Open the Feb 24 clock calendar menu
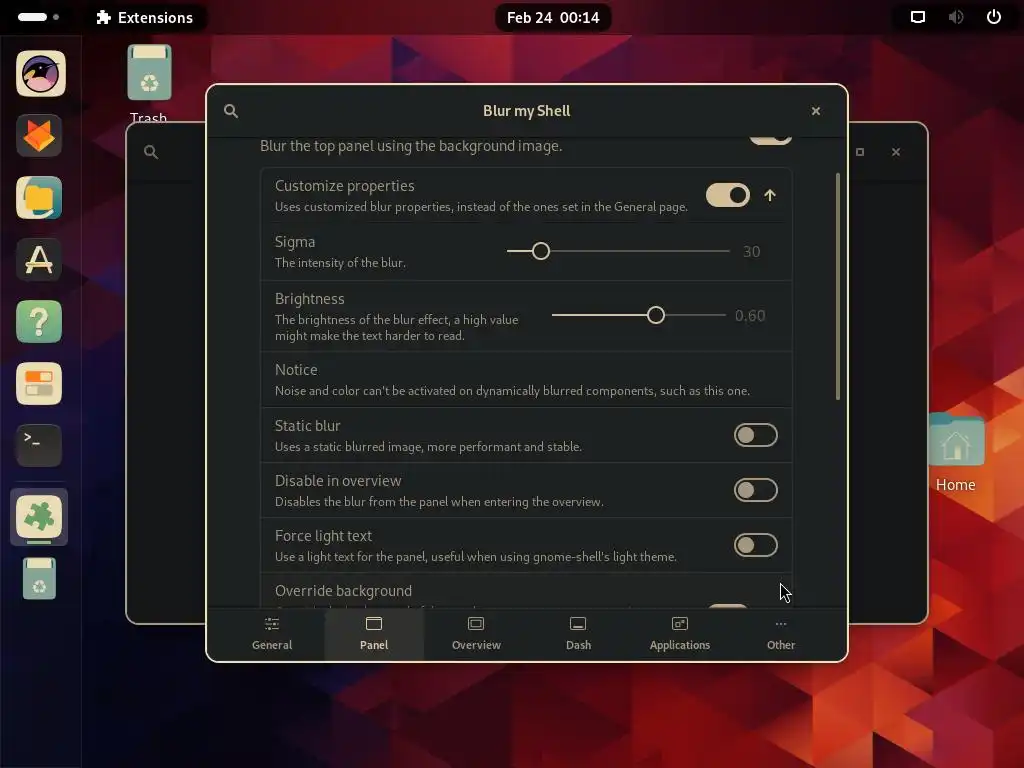The height and width of the screenshot is (768, 1024). pyautogui.click(x=553, y=18)
